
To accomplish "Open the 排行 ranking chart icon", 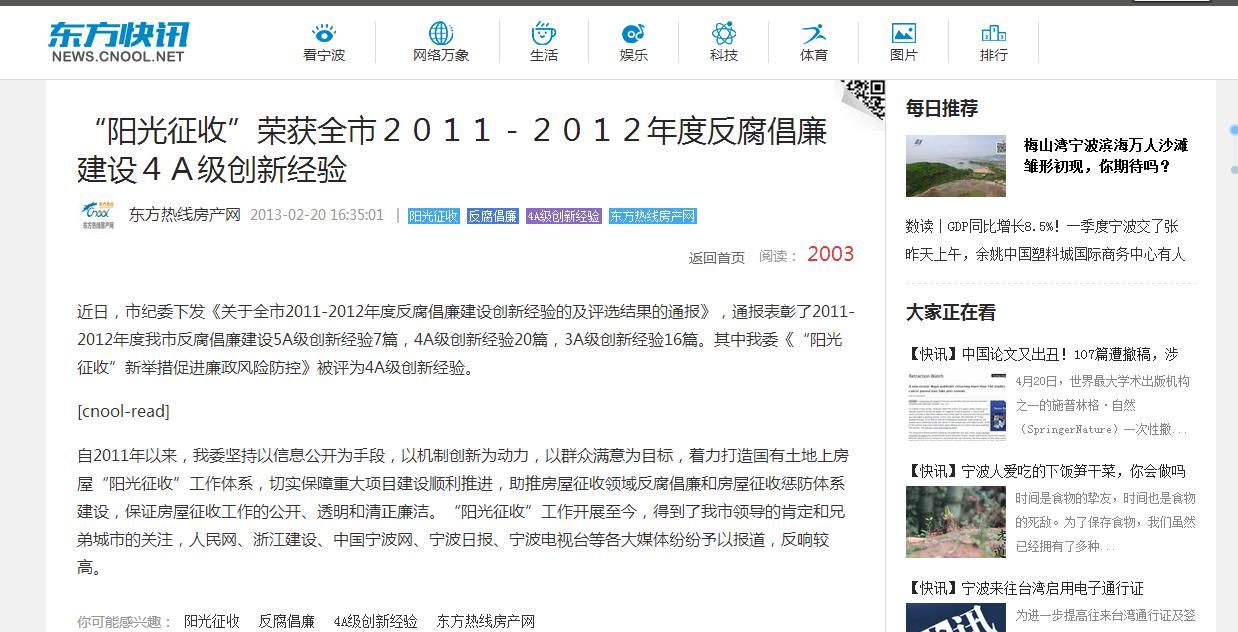I will pos(993,34).
